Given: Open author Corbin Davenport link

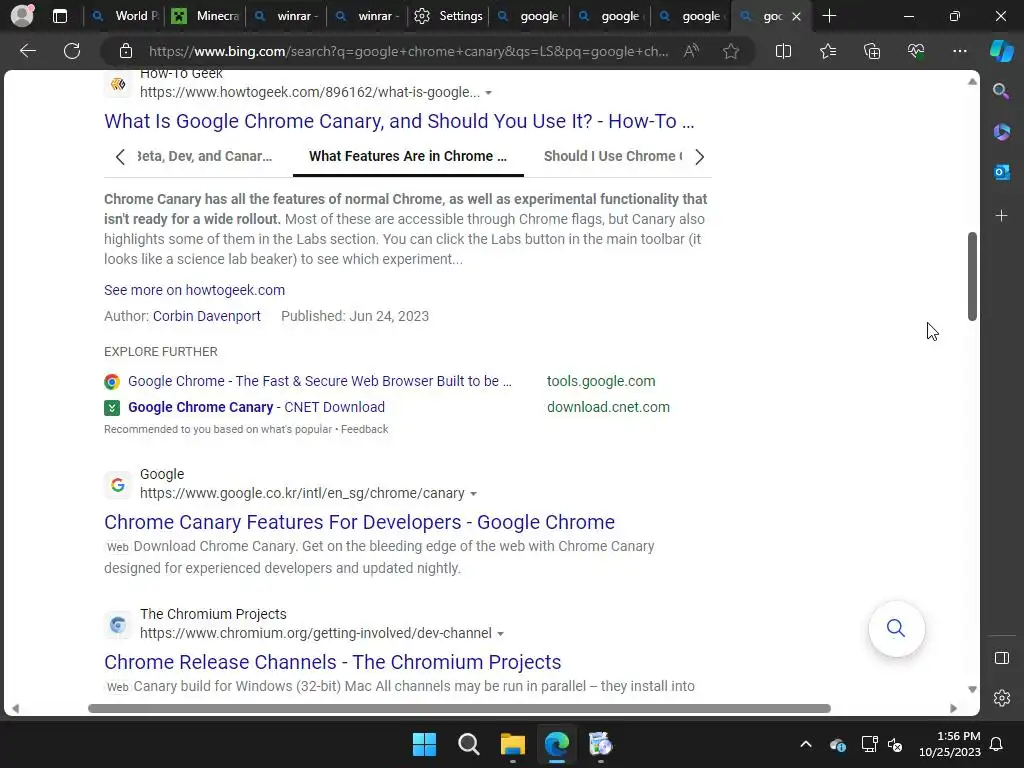Looking at the screenshot, I should coord(206,316).
